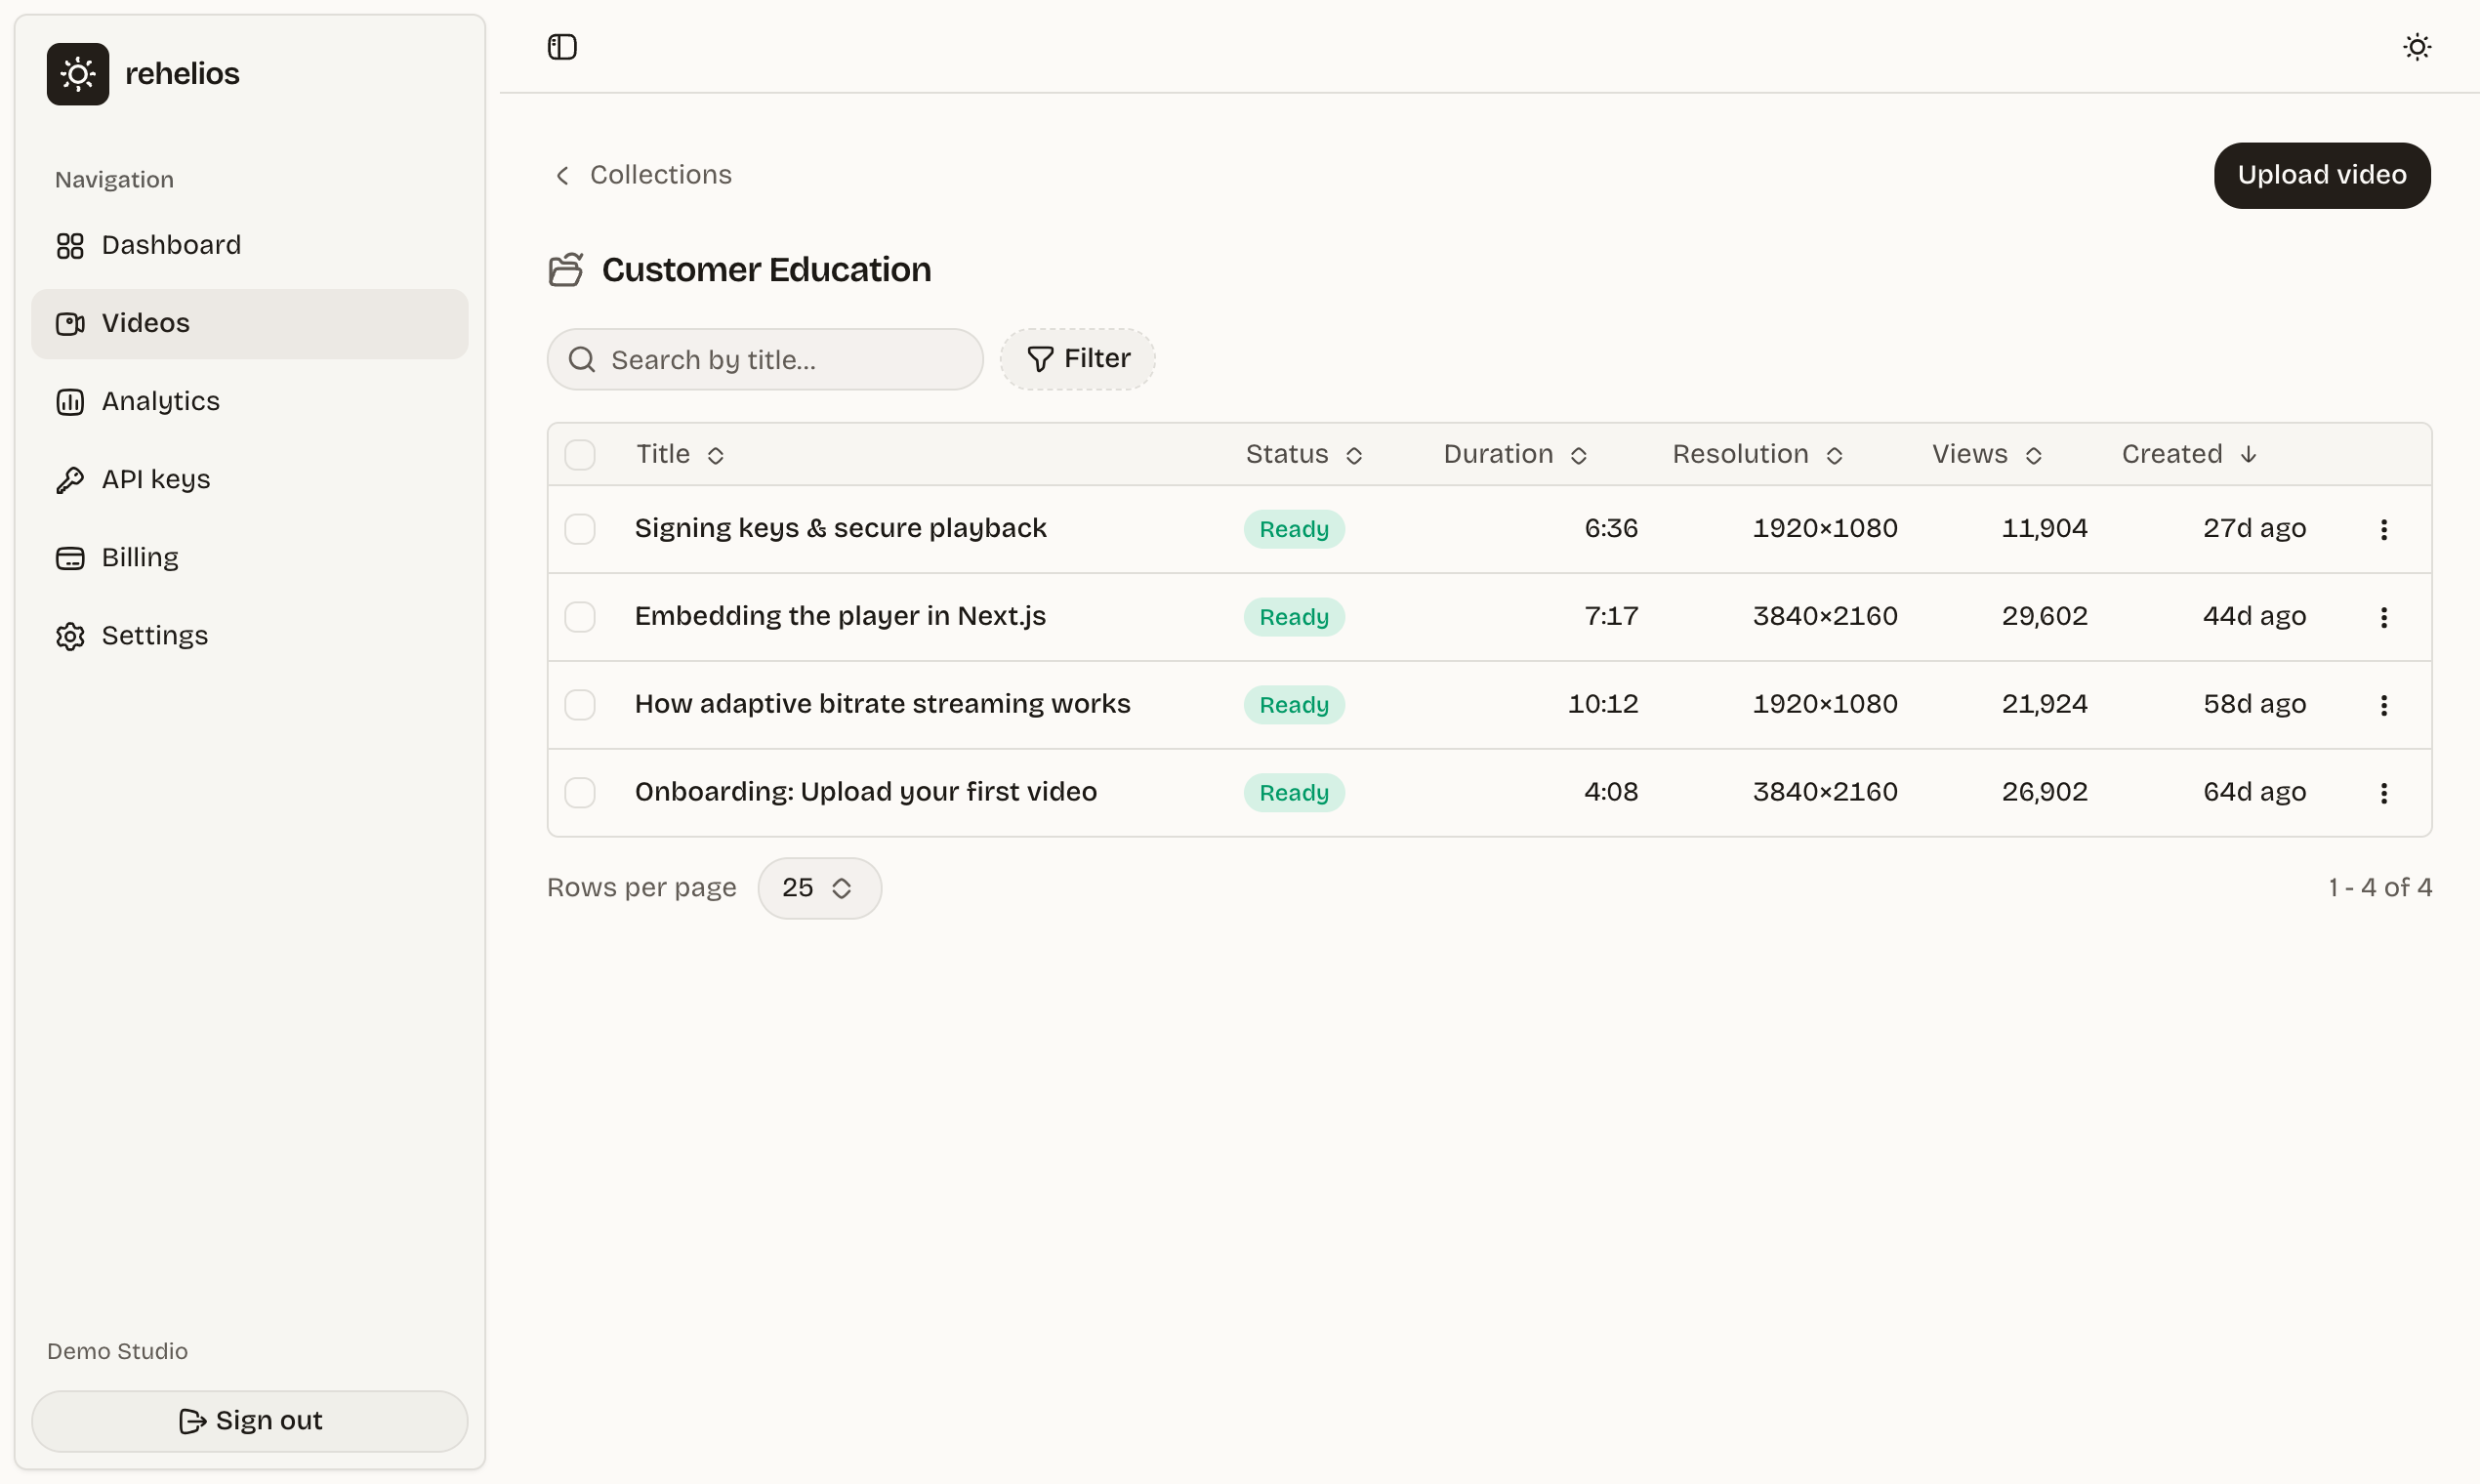
Task: Click the 1 - 4 of 4 pagination text
Action: [2379, 888]
